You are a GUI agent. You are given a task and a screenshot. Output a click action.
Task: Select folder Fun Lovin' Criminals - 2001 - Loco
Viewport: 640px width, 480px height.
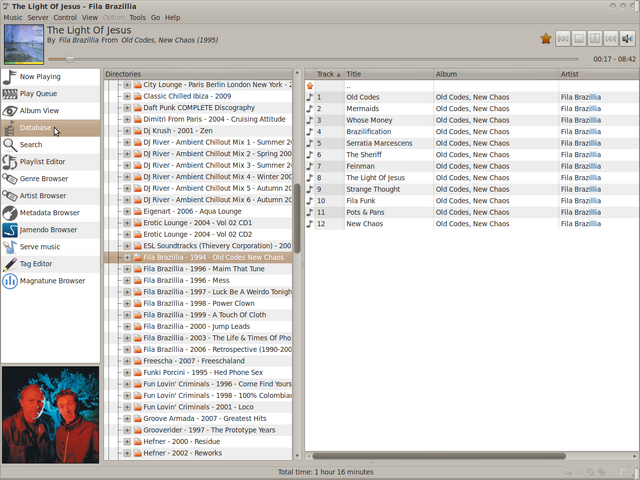(x=198, y=407)
